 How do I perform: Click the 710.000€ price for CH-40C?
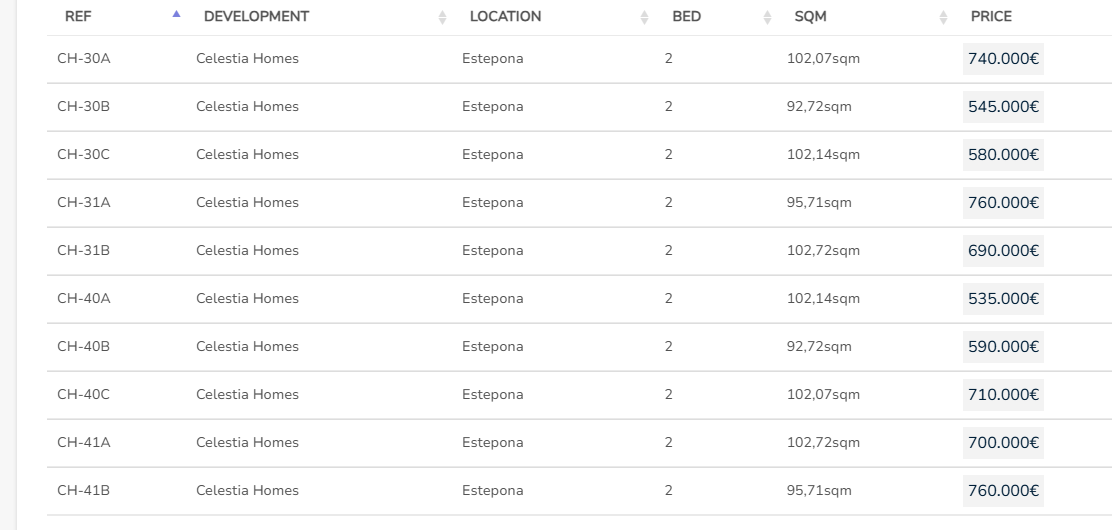tap(1003, 395)
